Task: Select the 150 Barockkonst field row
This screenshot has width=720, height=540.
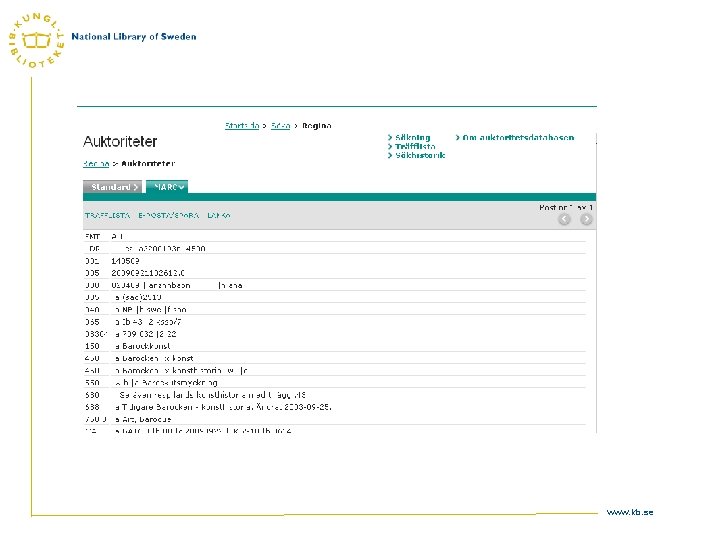Action: coord(335,346)
